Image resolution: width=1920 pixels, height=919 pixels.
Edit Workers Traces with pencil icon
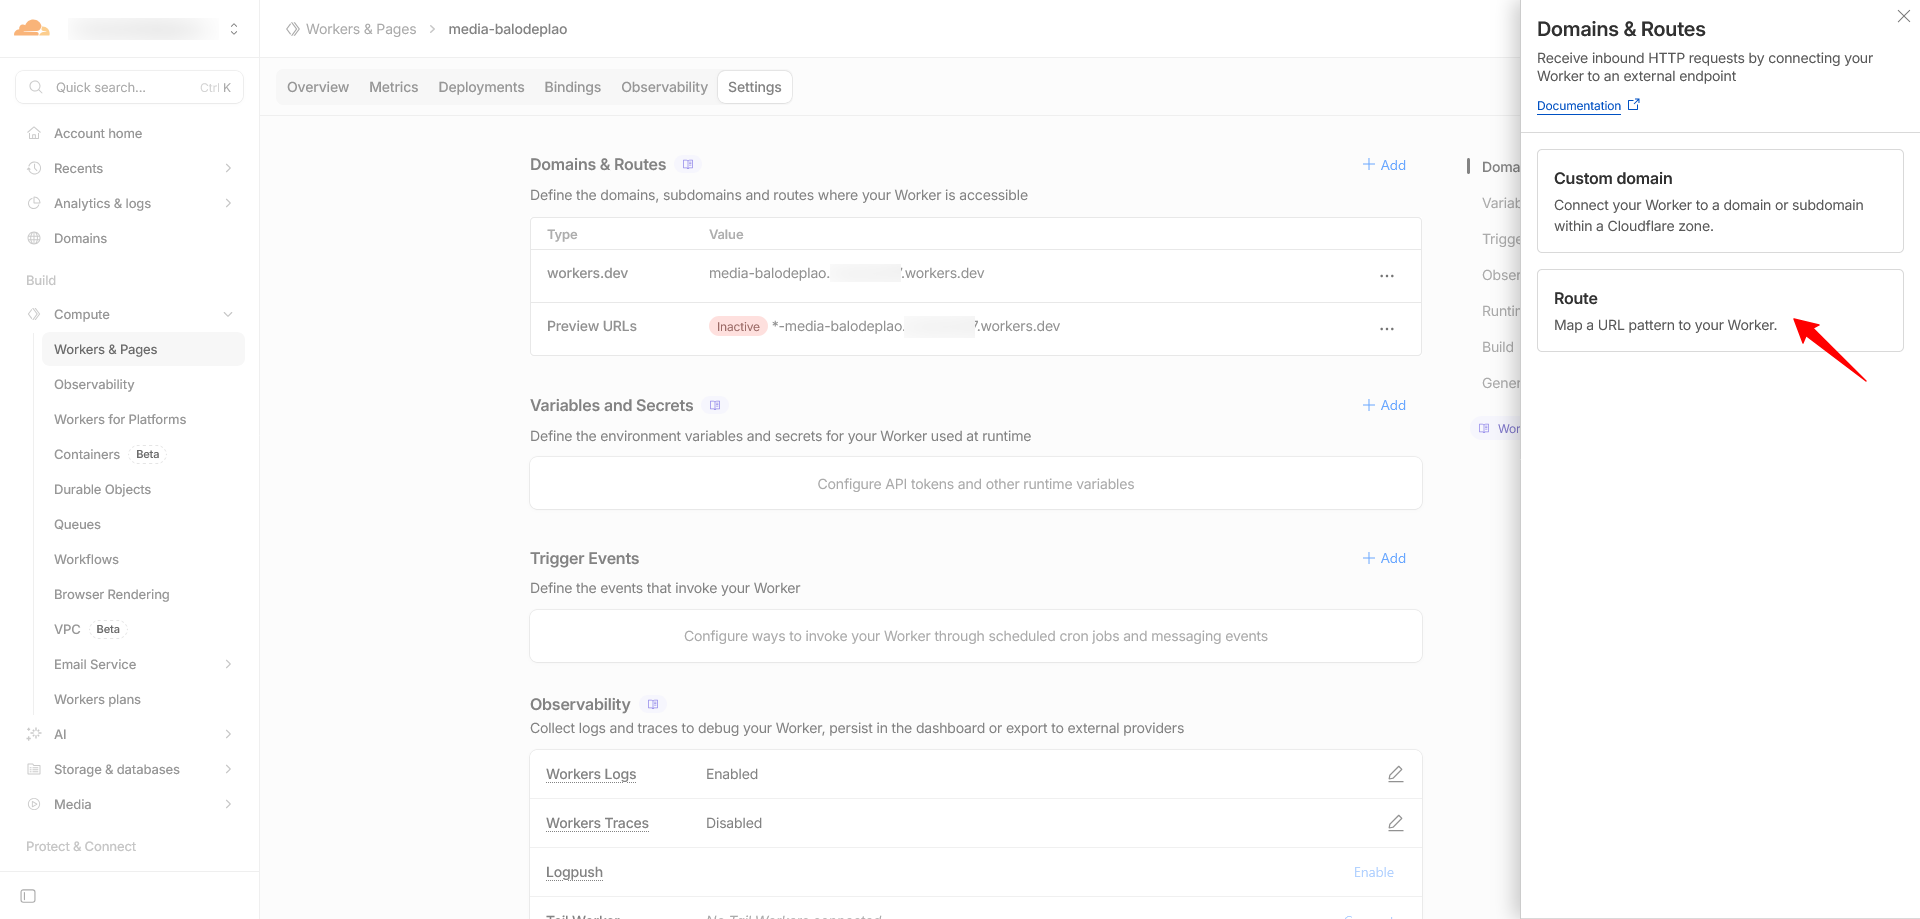1395,823
